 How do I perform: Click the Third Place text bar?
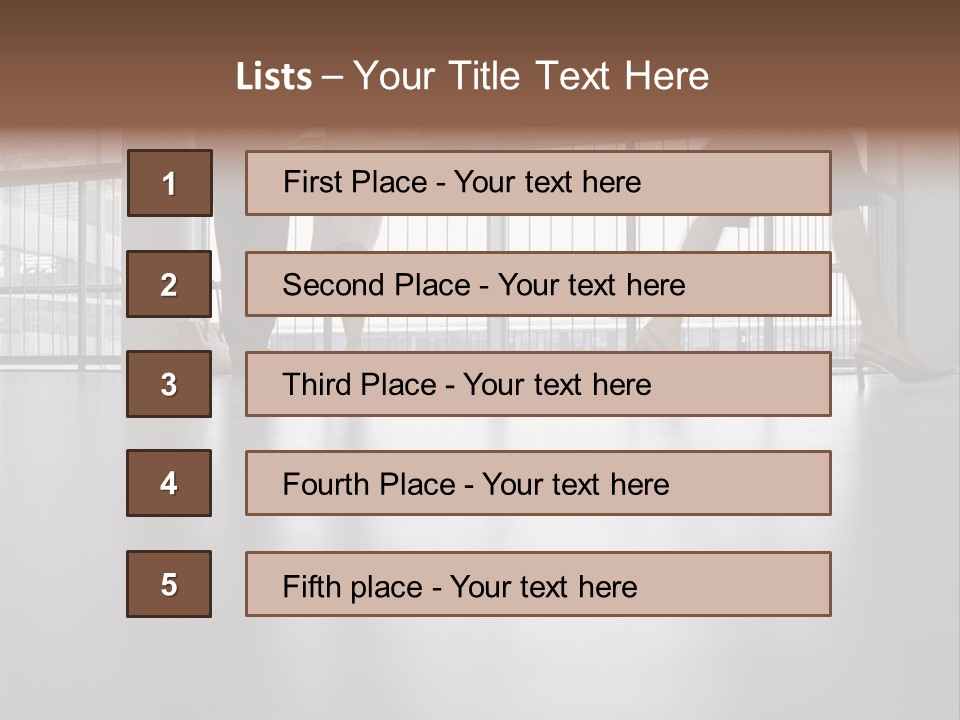click(538, 384)
